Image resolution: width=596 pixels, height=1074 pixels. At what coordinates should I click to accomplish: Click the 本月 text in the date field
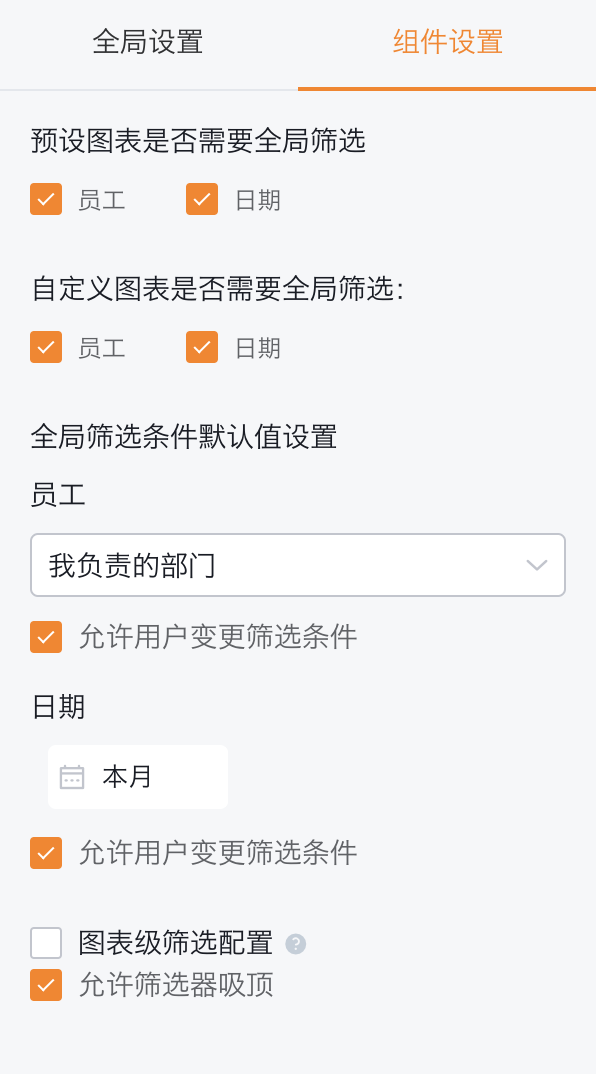pyautogui.click(x=127, y=777)
